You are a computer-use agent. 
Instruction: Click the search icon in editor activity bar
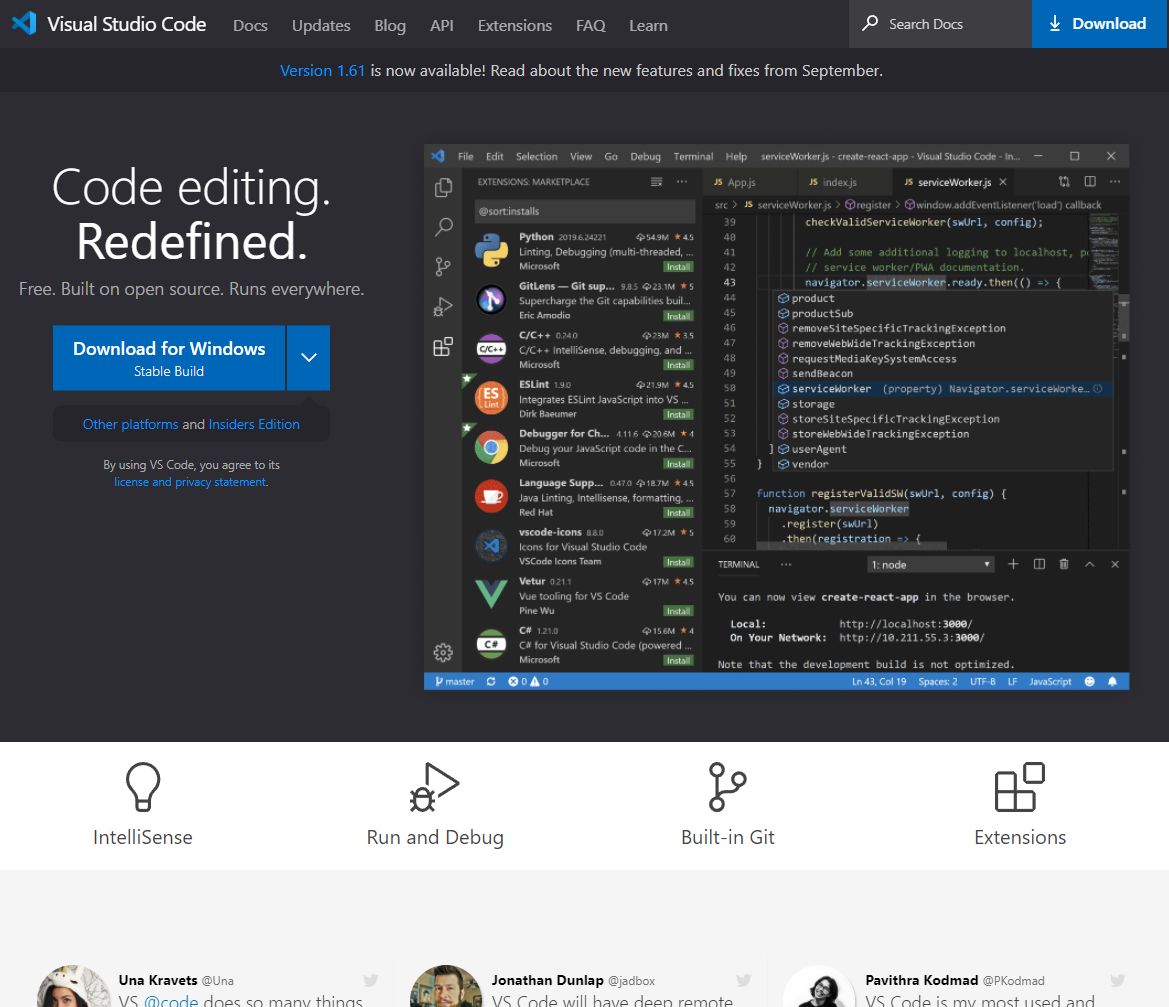[444, 227]
